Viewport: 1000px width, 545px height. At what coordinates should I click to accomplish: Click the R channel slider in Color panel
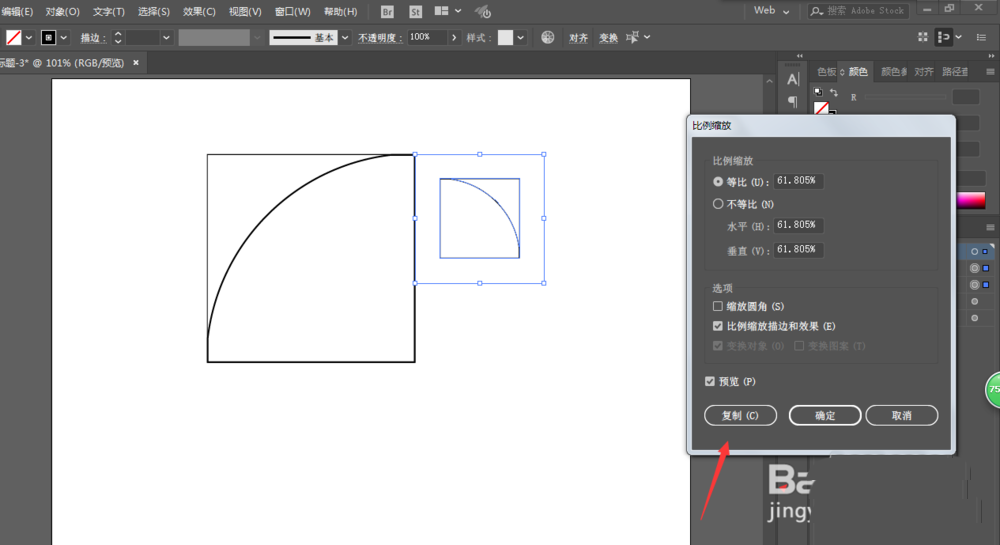tap(905, 97)
